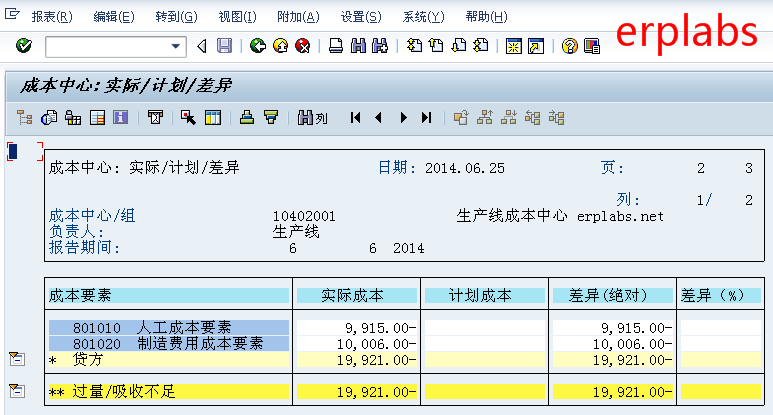Click the window menu icon left of 报表
The image size is (773, 415).
(x=12, y=14)
